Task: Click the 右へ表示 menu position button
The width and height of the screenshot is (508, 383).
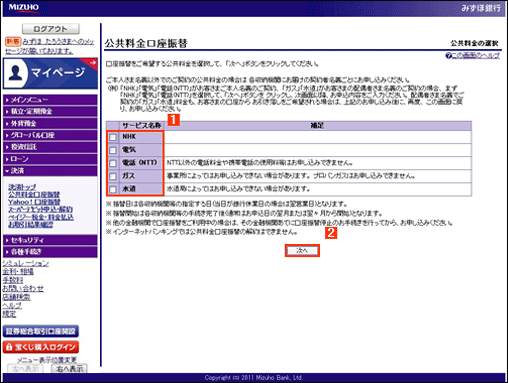Action: click(x=69, y=369)
